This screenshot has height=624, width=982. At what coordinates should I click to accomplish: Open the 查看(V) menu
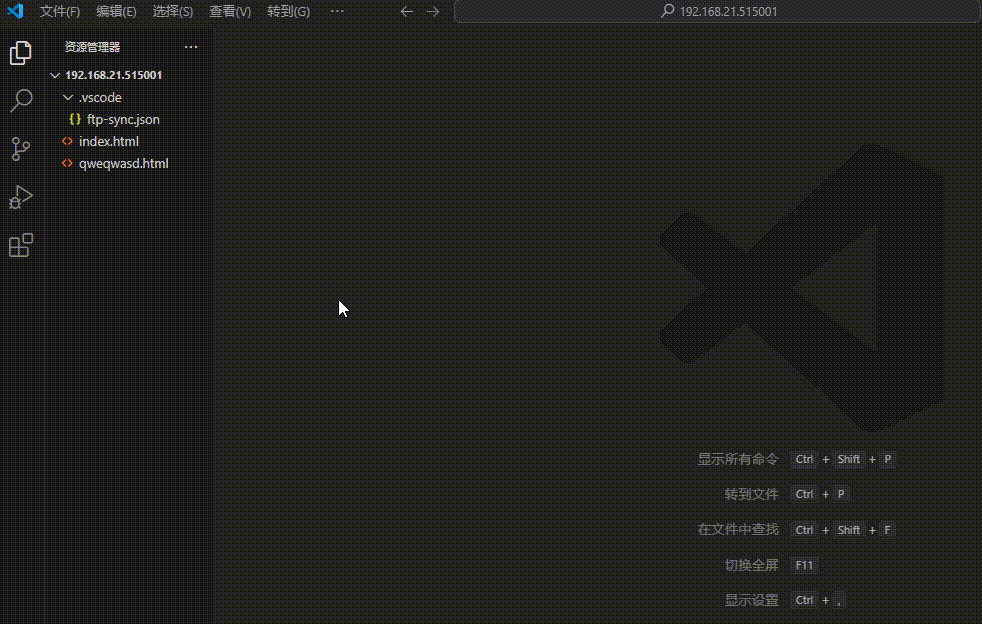[230, 12]
